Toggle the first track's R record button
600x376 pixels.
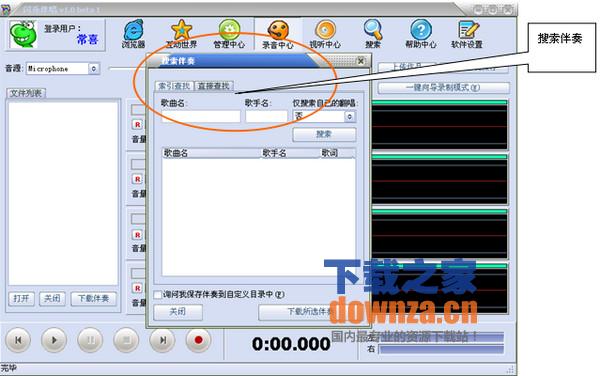137,125
